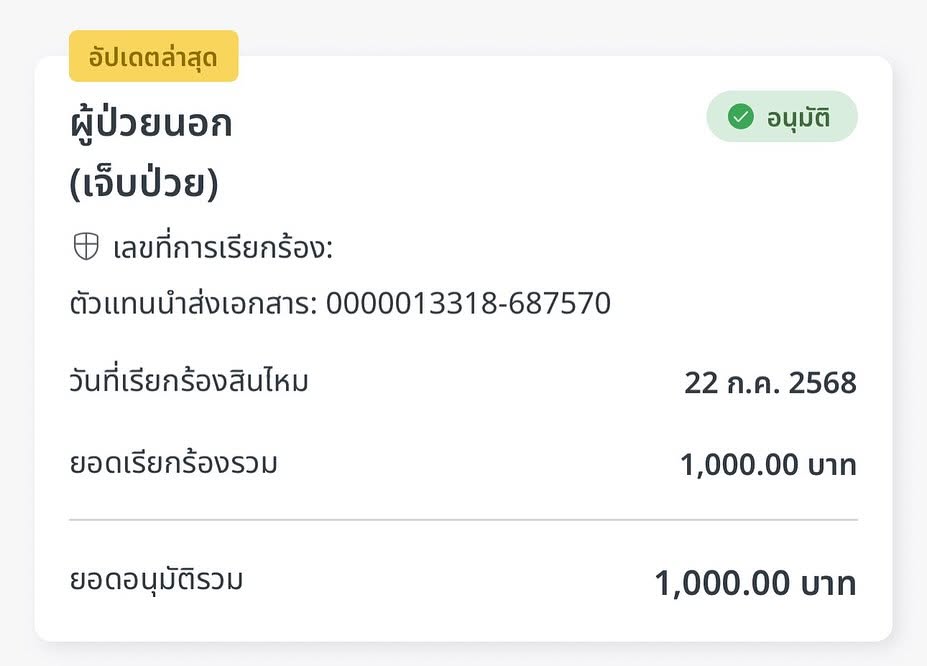Click the บาท unit next to approved total
Screen dimensions: 927x666
[x=829, y=584]
